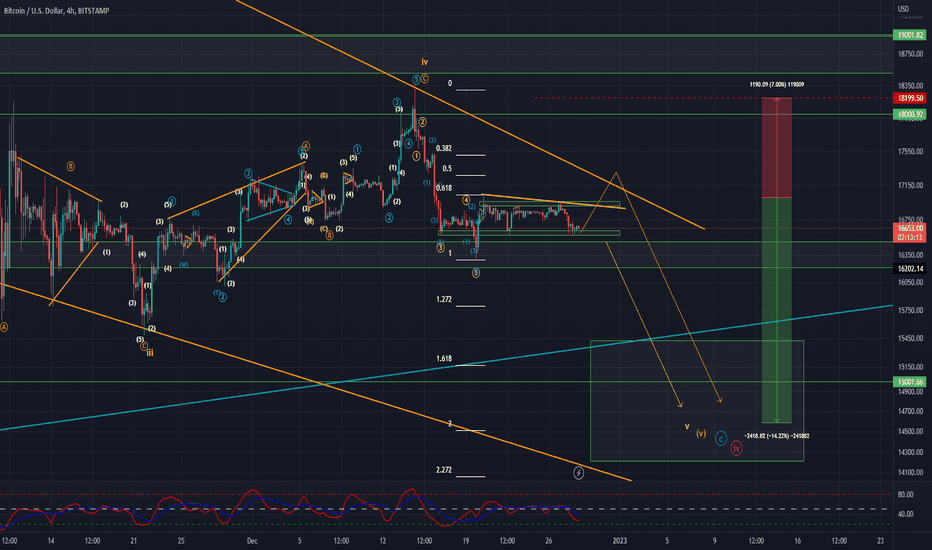Click the 14700.00 price axis tick
Screen dimensions: 932x550
click(x=910, y=411)
